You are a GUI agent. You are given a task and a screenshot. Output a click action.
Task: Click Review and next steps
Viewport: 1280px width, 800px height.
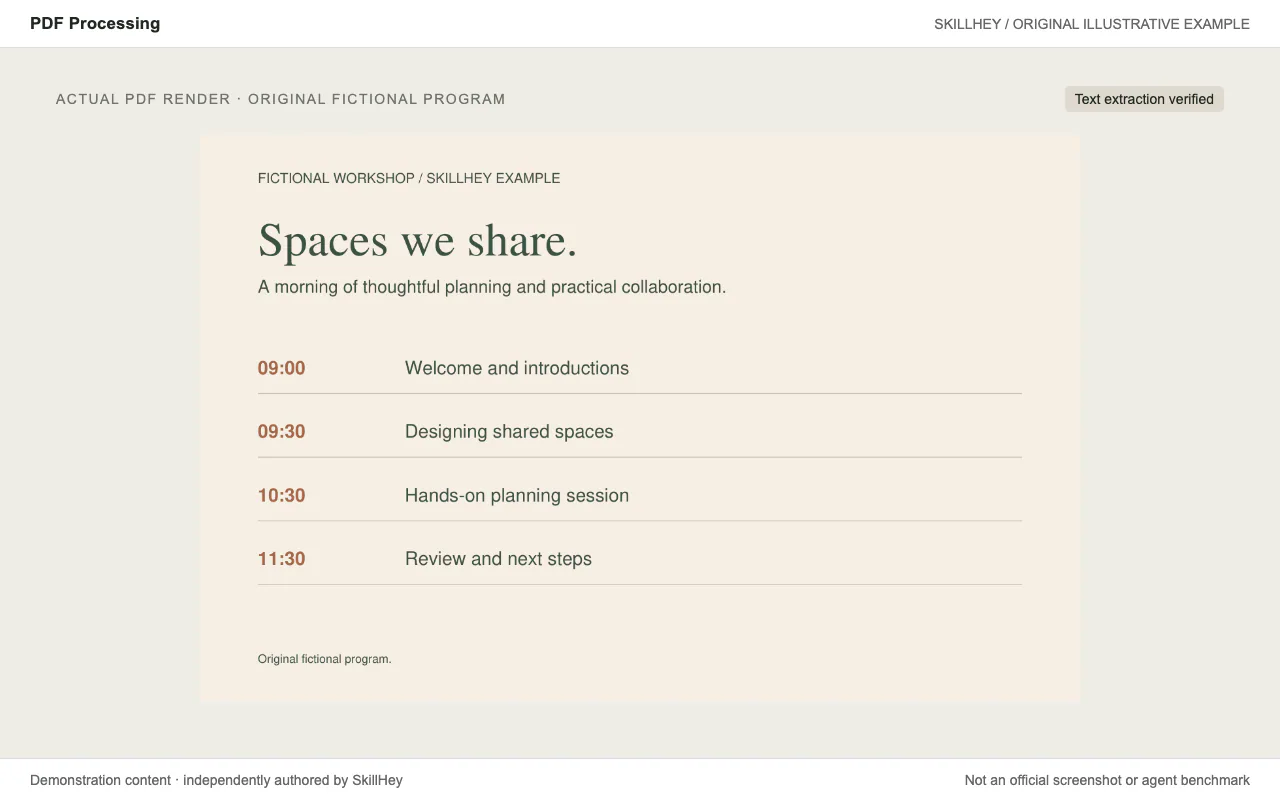[498, 559]
